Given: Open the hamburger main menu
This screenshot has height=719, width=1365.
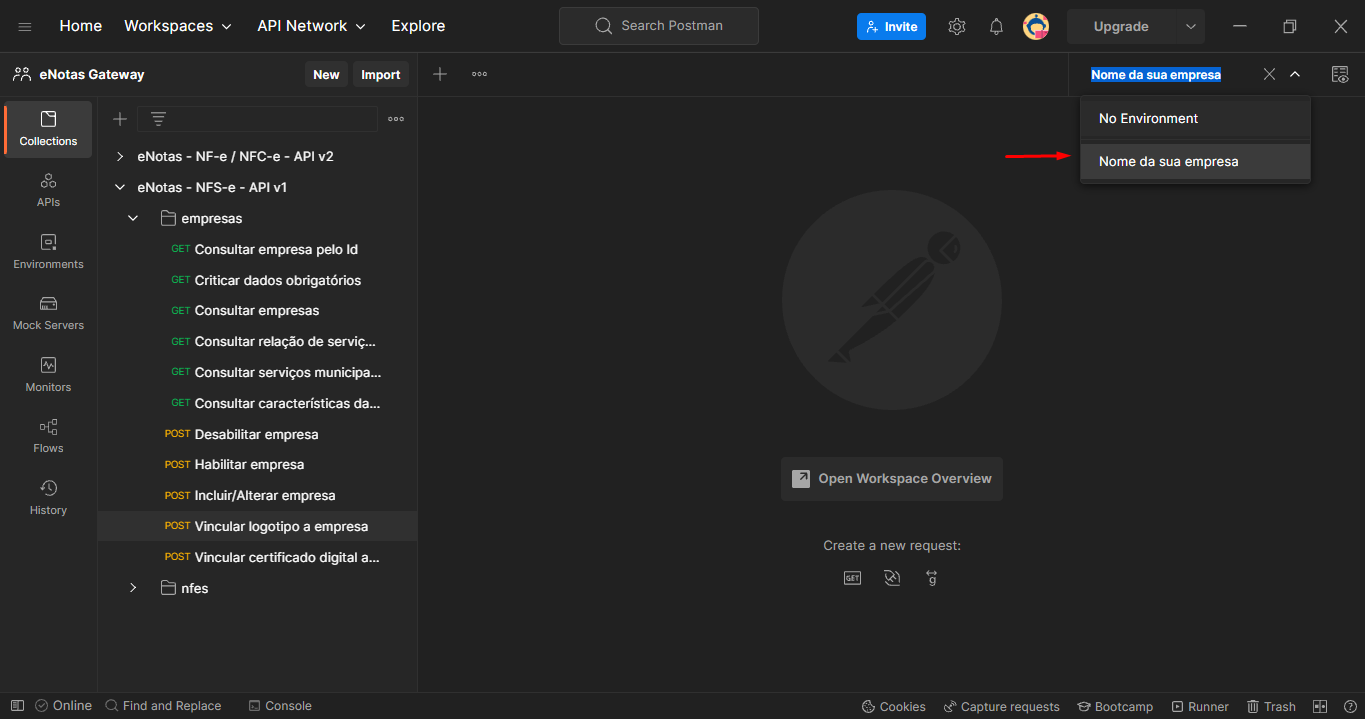Looking at the screenshot, I should coord(25,26).
